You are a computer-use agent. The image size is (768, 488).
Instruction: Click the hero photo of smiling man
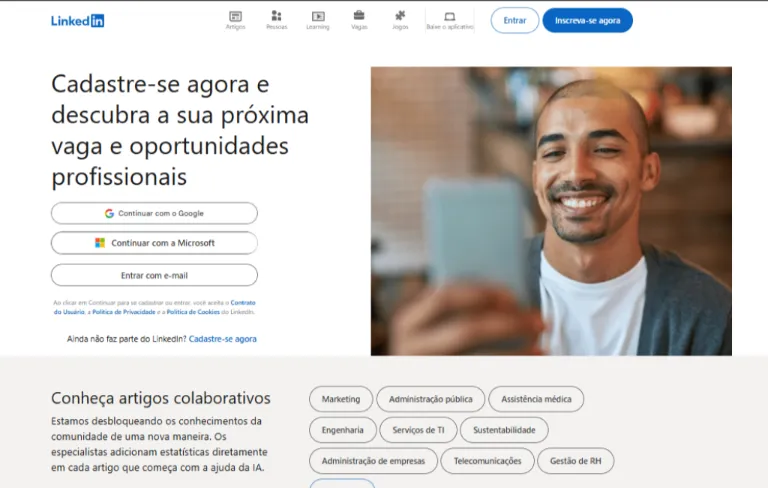[x=551, y=211]
